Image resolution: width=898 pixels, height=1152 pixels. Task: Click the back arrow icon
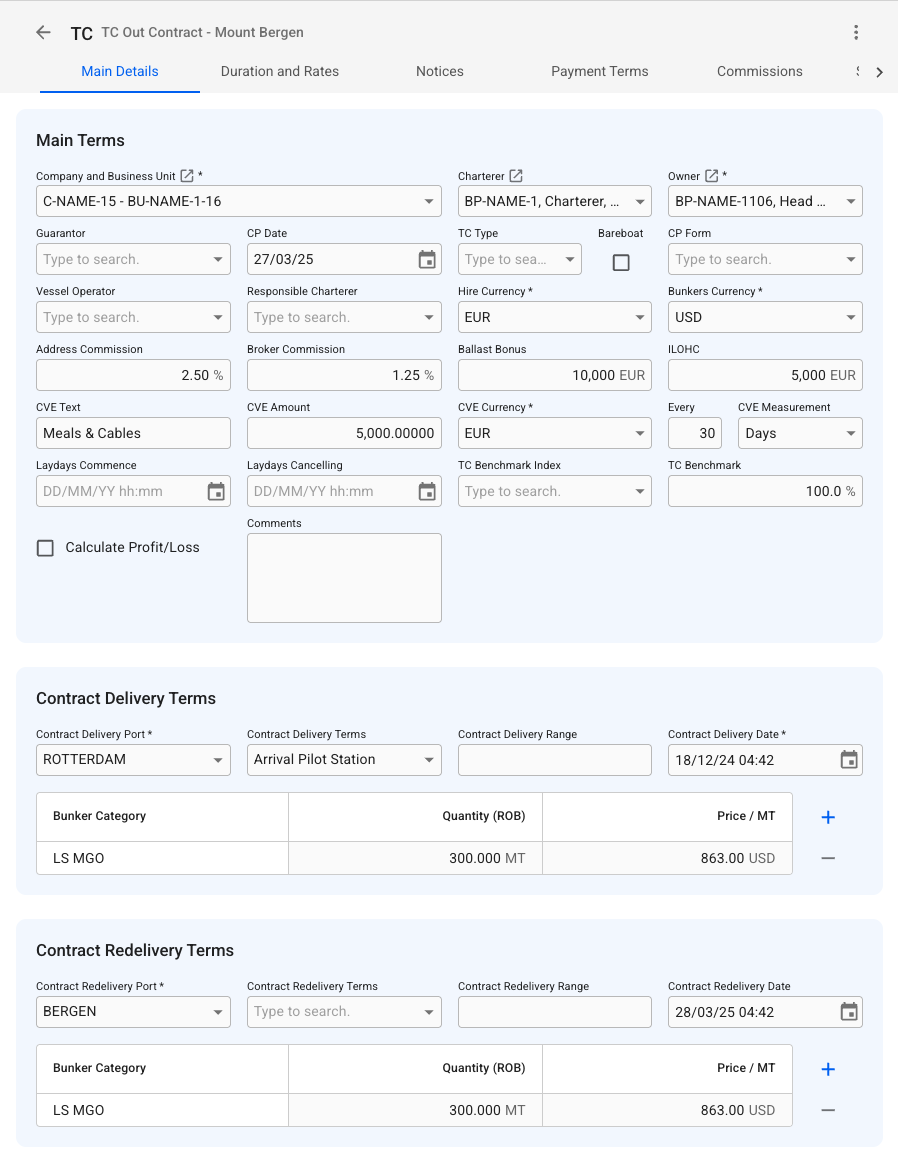[43, 32]
